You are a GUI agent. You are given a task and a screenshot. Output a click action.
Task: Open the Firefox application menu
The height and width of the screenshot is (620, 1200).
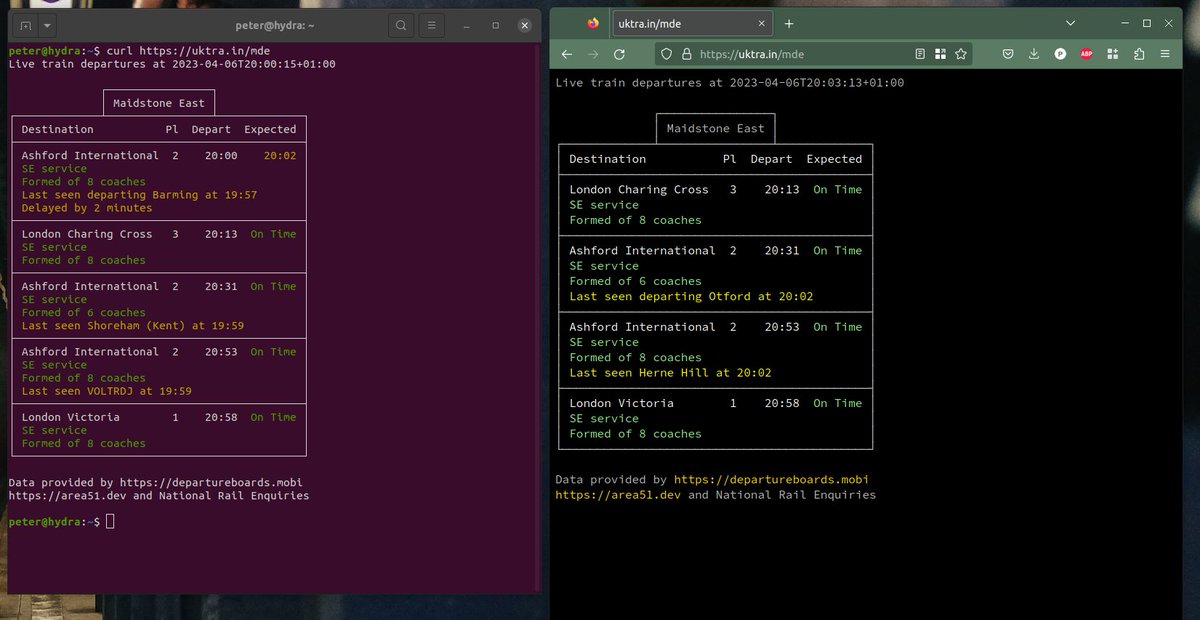coord(1166,54)
